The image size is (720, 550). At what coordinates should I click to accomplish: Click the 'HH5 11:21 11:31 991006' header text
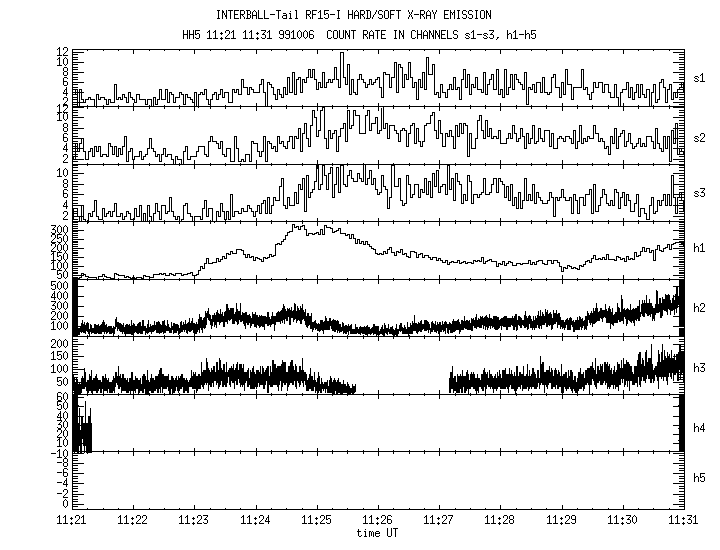tap(248, 35)
